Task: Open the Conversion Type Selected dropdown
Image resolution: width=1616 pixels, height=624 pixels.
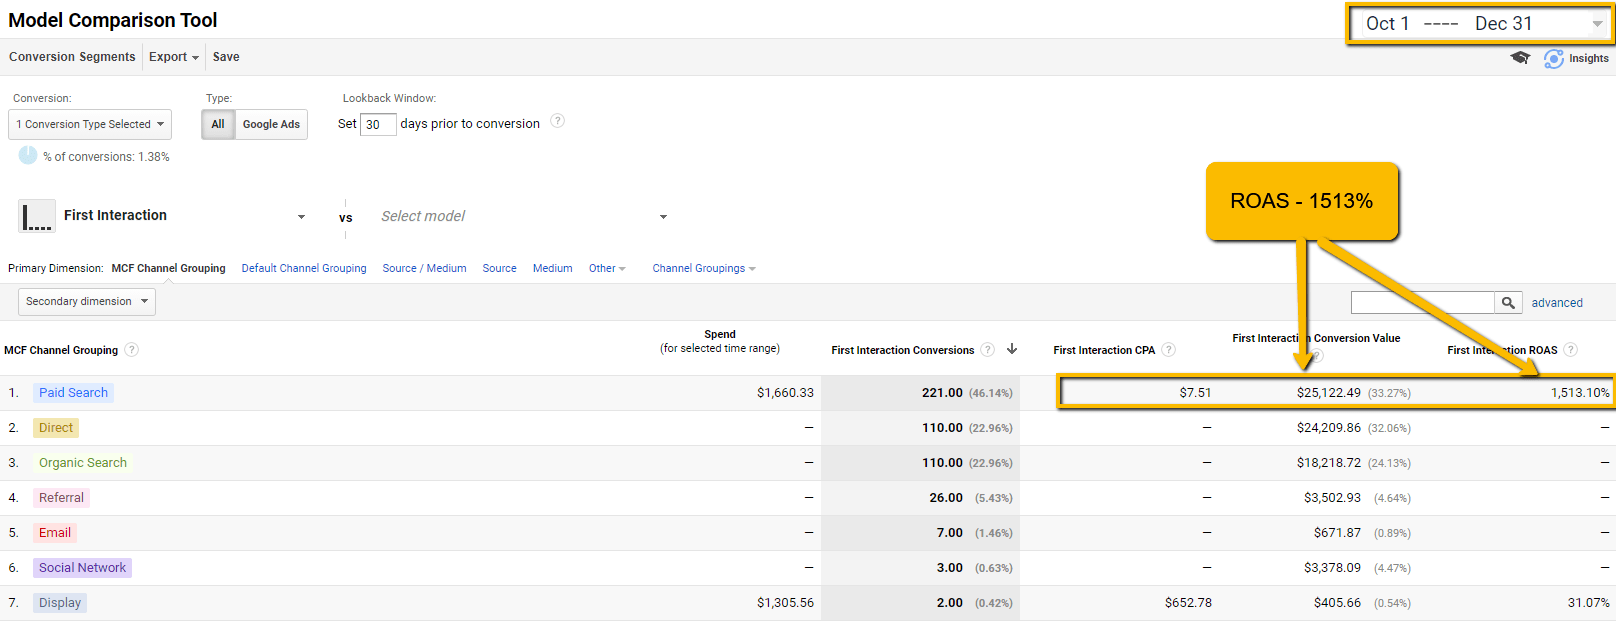Action: pos(90,124)
